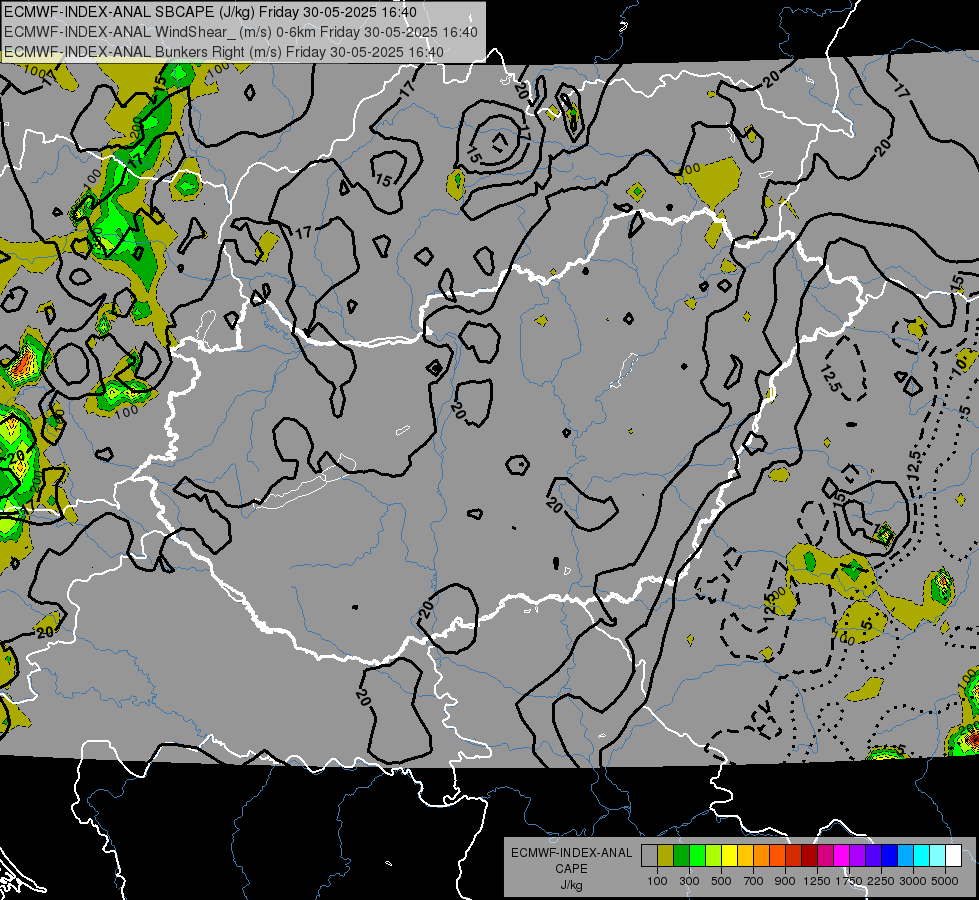This screenshot has height=900, width=979.
Task: Click the WindShear 0-6km title line
Action: point(241,32)
